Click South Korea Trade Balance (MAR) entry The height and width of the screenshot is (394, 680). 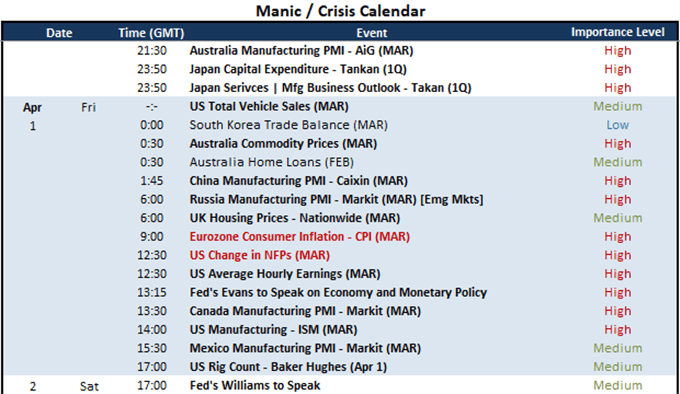288,125
